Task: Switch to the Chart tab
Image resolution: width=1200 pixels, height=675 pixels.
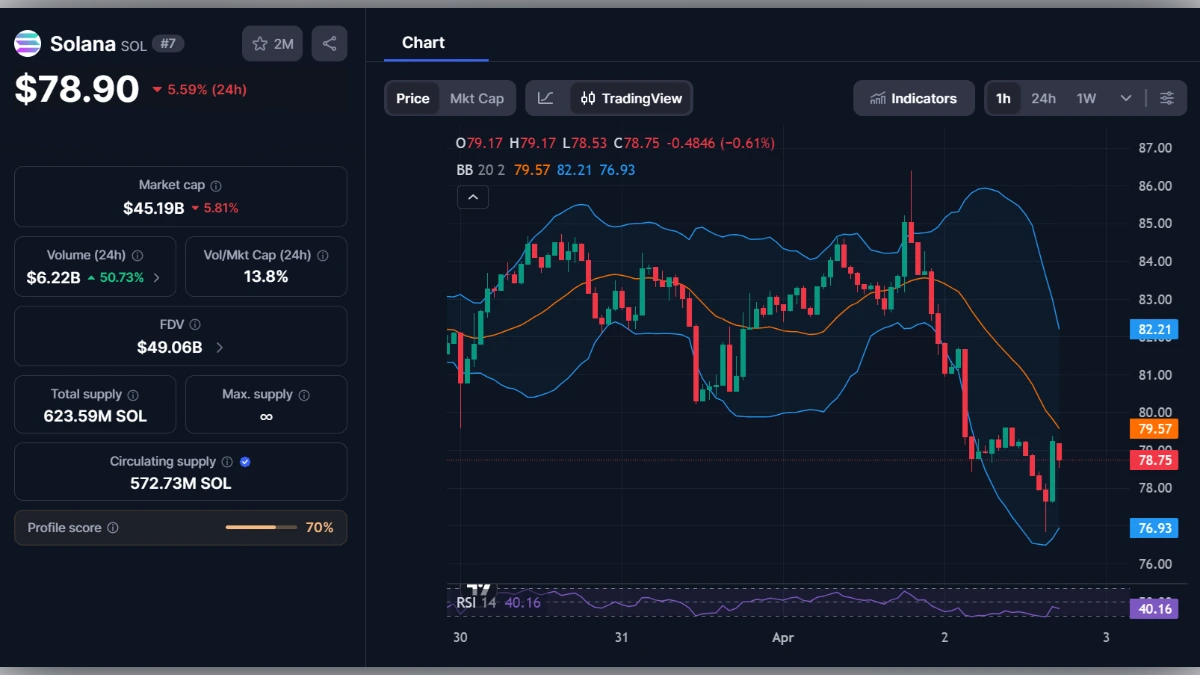Action: [x=423, y=42]
